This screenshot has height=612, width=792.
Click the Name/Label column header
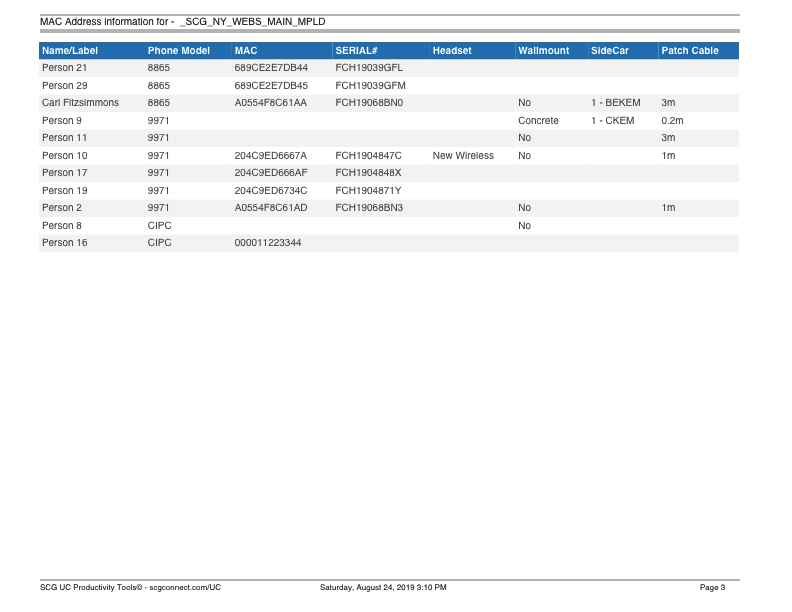tap(70, 50)
